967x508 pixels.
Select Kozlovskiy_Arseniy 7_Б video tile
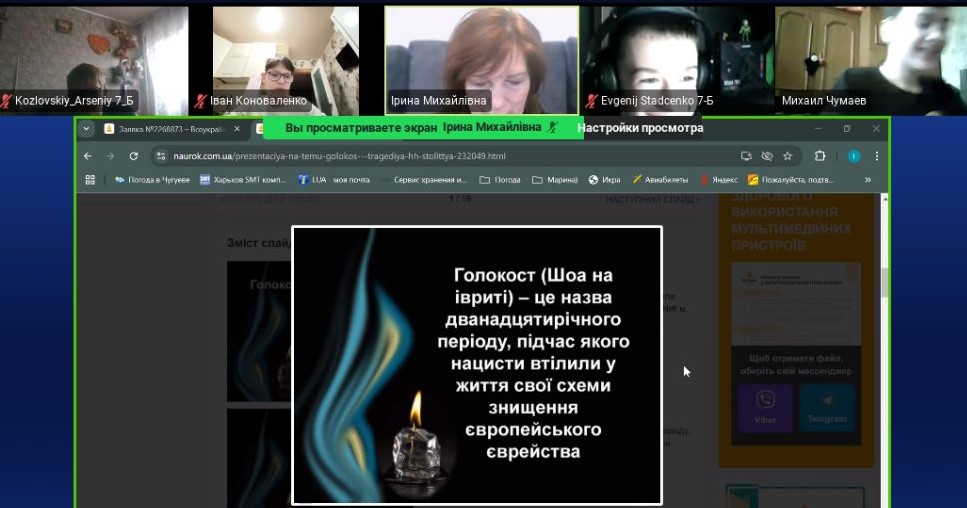[94, 61]
